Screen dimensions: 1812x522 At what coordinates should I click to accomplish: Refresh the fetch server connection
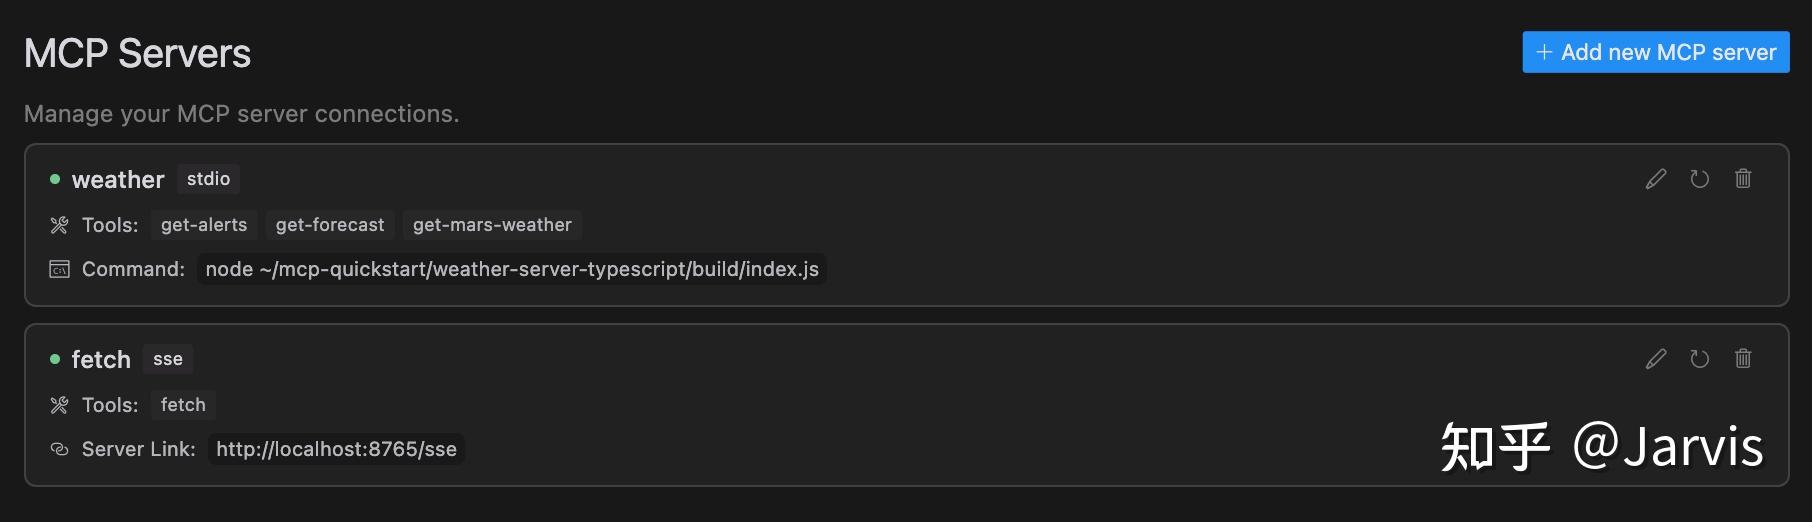click(x=1699, y=359)
